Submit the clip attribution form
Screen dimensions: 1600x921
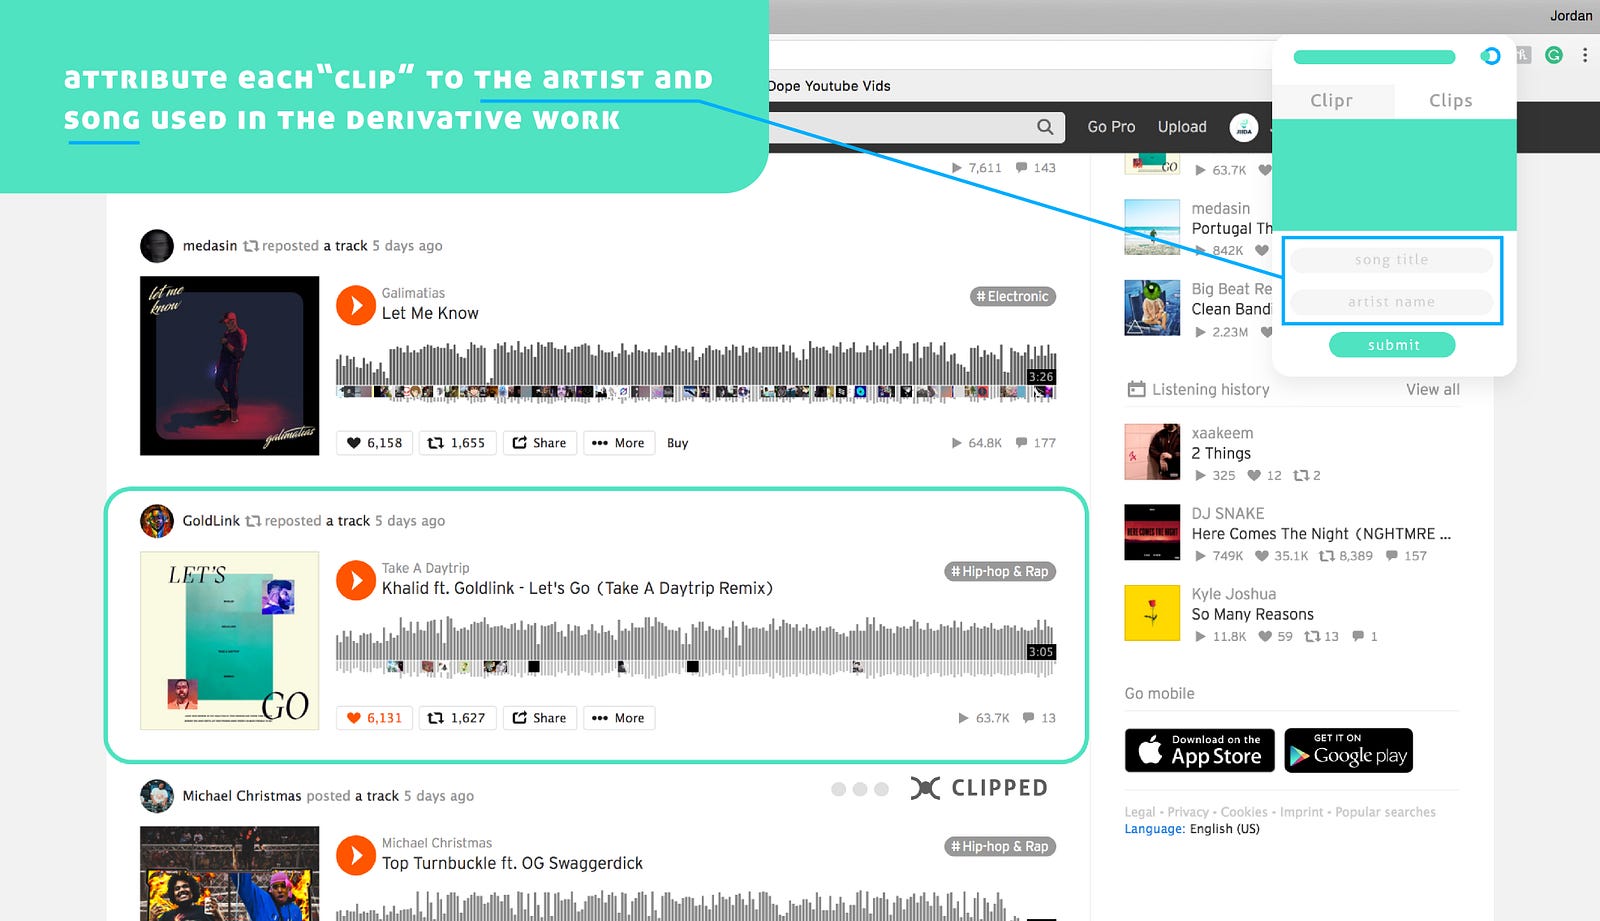[1392, 345]
